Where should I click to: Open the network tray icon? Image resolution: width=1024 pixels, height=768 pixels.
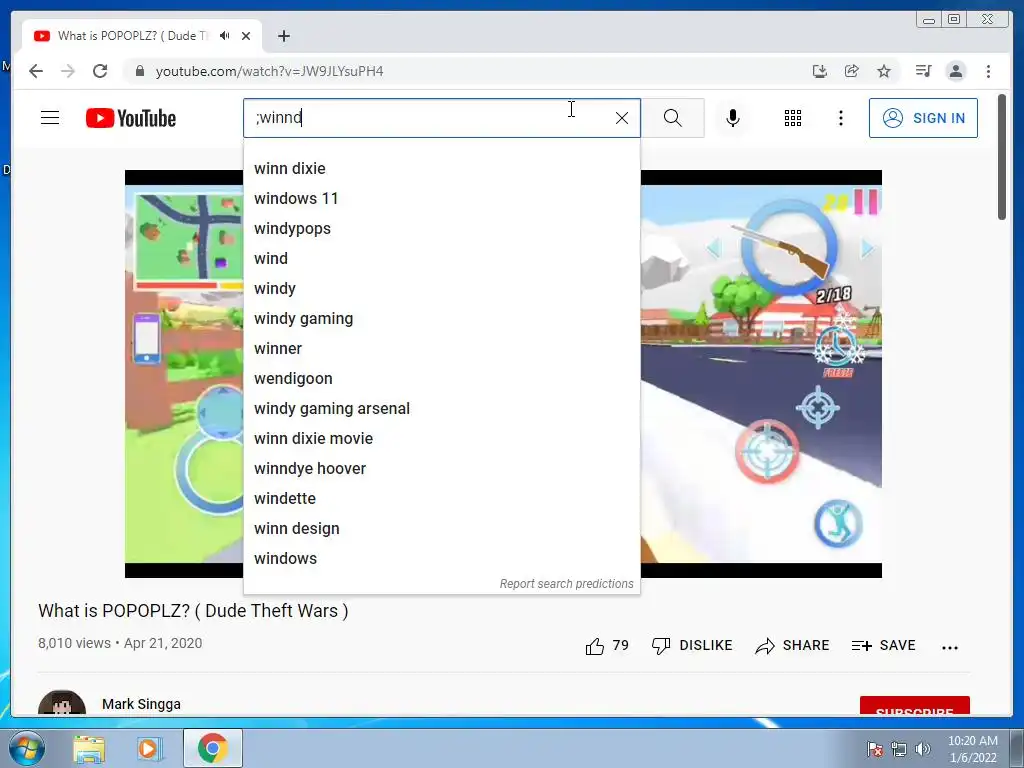[x=899, y=749]
